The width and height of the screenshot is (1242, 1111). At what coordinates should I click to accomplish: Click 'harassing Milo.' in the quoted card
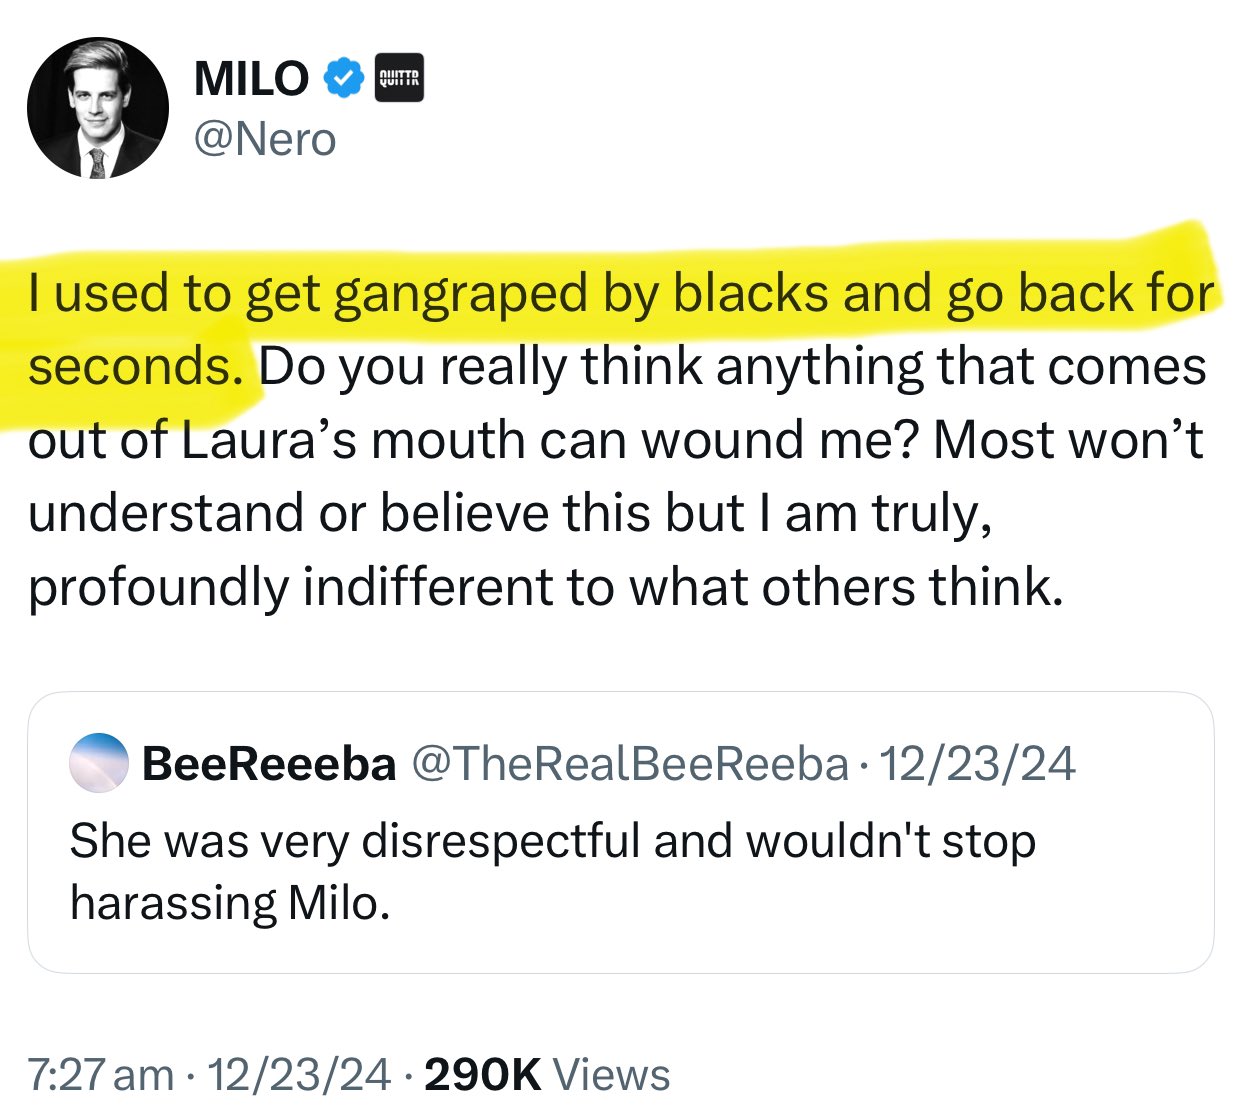[x=230, y=903]
